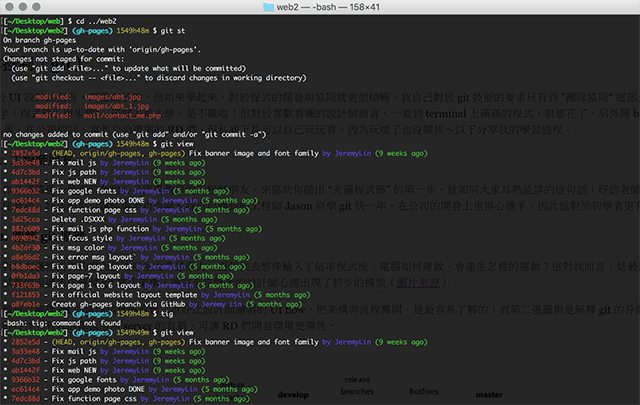This screenshot has width=640, height=405.
Task: Zoom the web2 terminal window
Action: click(x=36, y=7)
